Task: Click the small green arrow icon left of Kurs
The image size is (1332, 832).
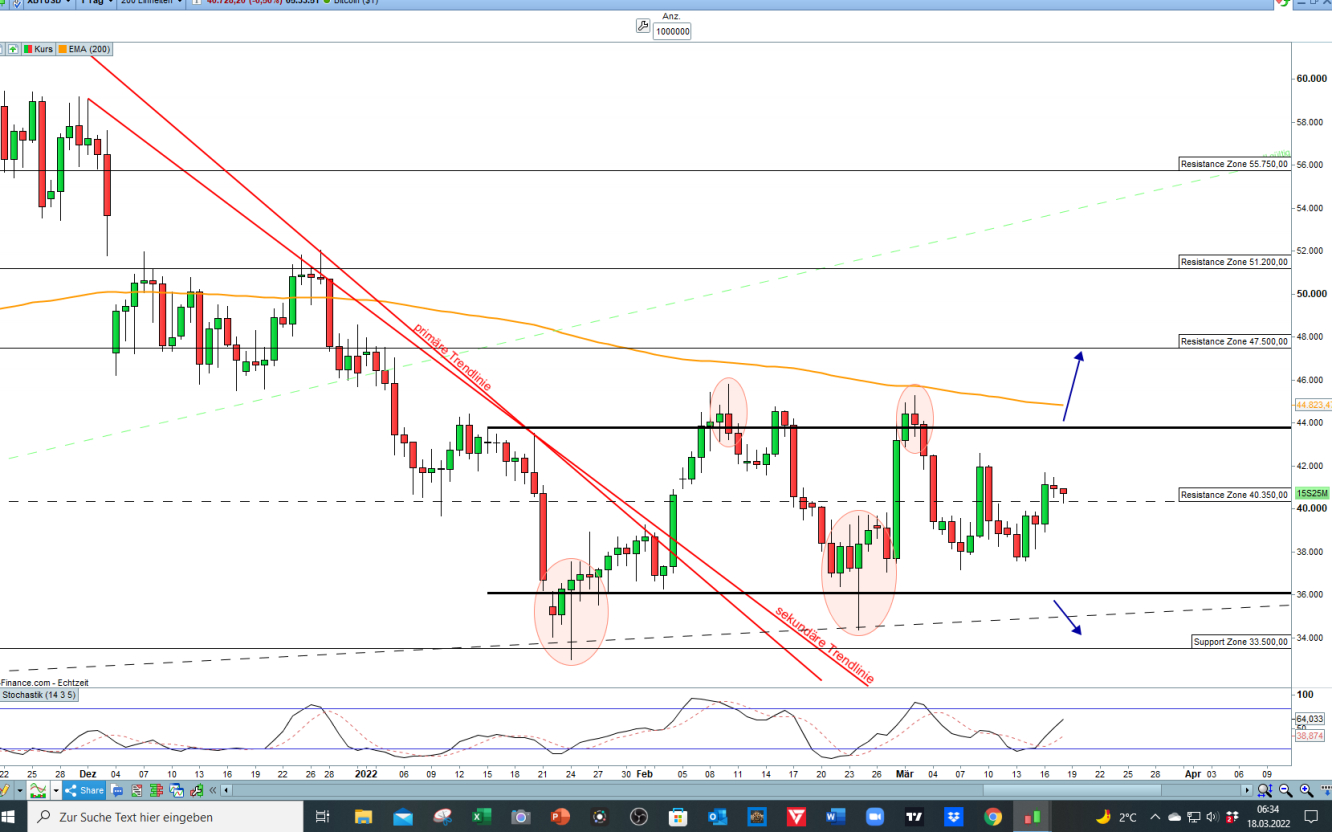Action: coord(13,48)
